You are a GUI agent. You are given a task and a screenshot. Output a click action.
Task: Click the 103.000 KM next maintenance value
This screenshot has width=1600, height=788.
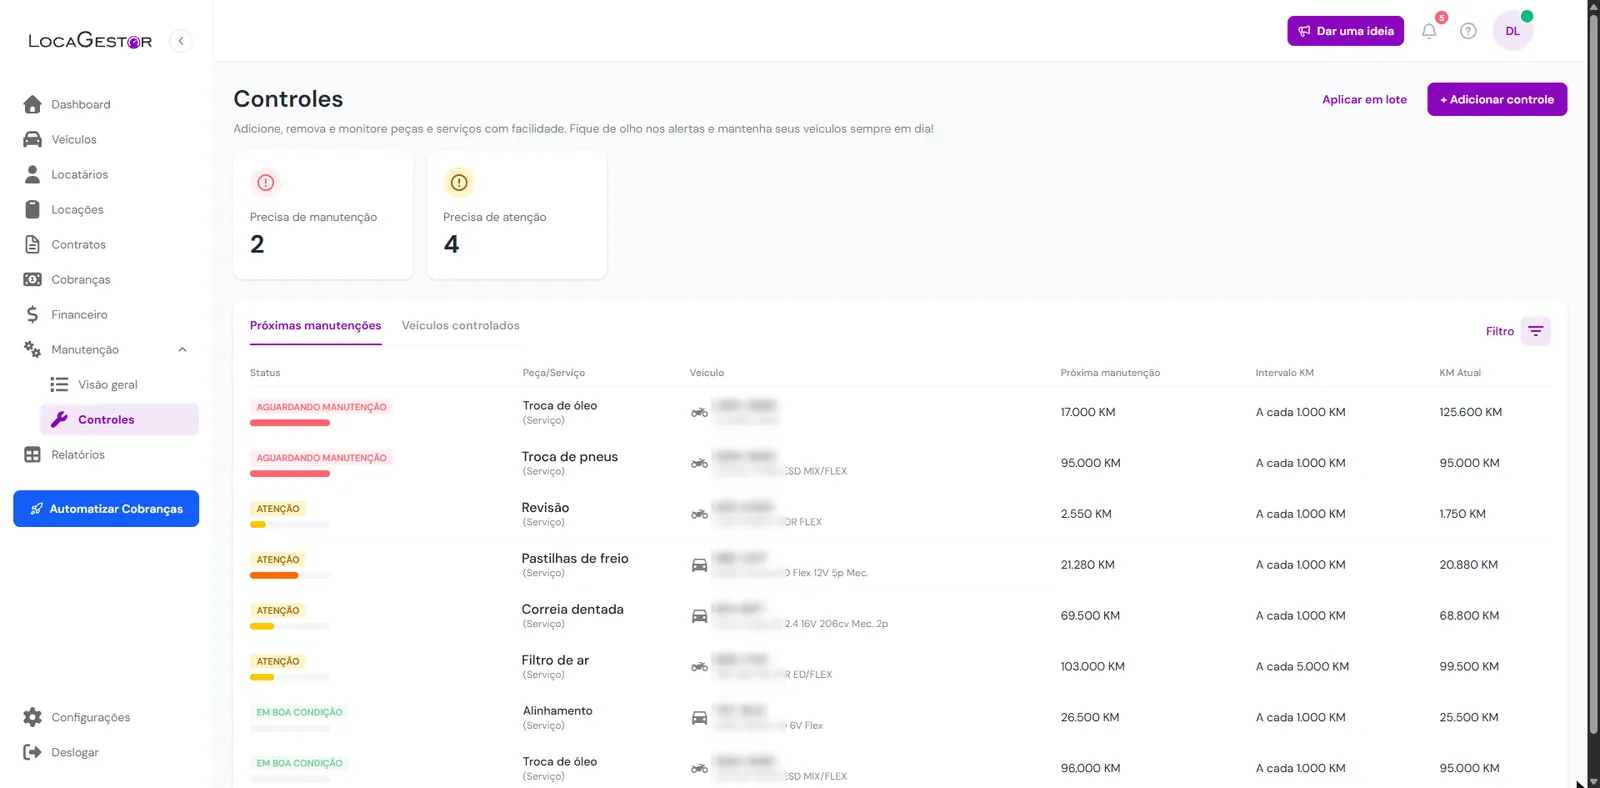1092,666
